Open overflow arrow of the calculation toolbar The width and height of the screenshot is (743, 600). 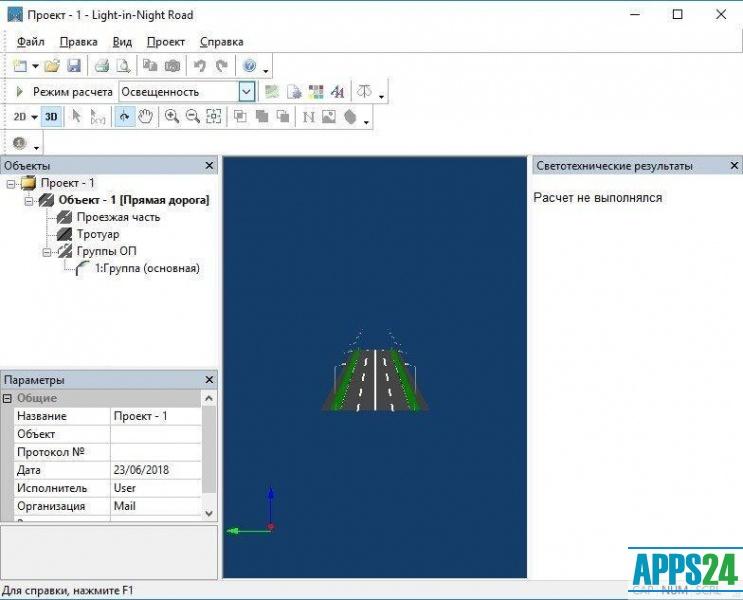click(x=381, y=97)
